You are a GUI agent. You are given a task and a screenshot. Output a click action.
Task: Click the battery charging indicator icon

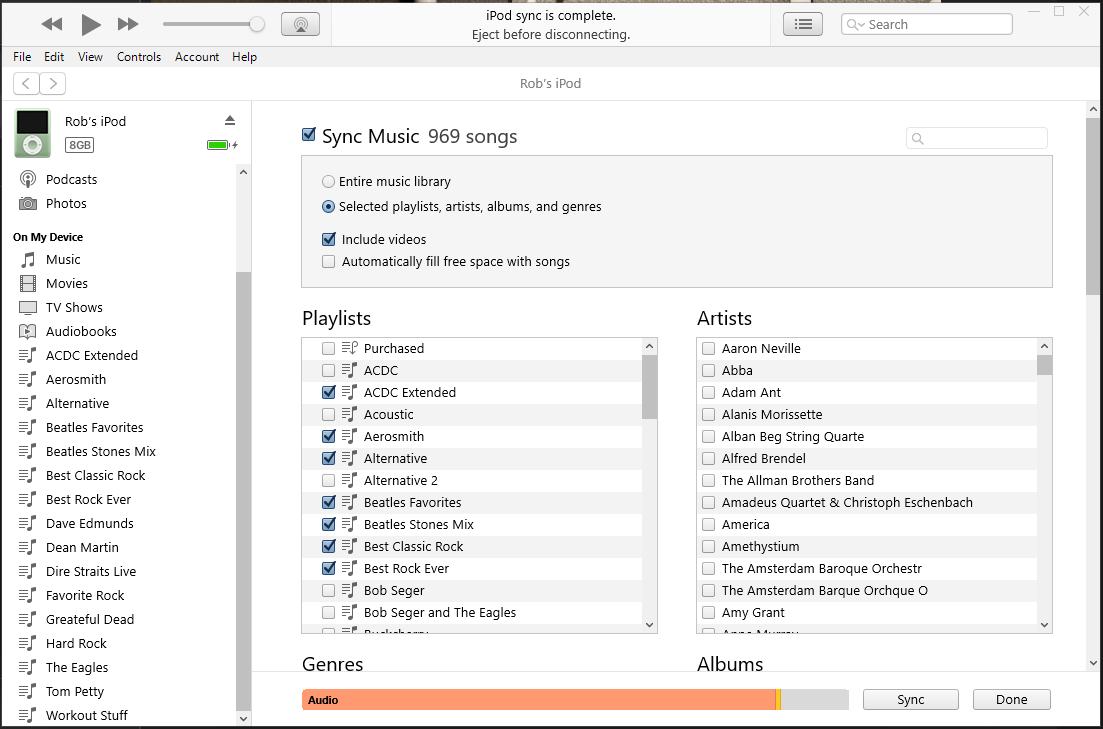coord(222,145)
